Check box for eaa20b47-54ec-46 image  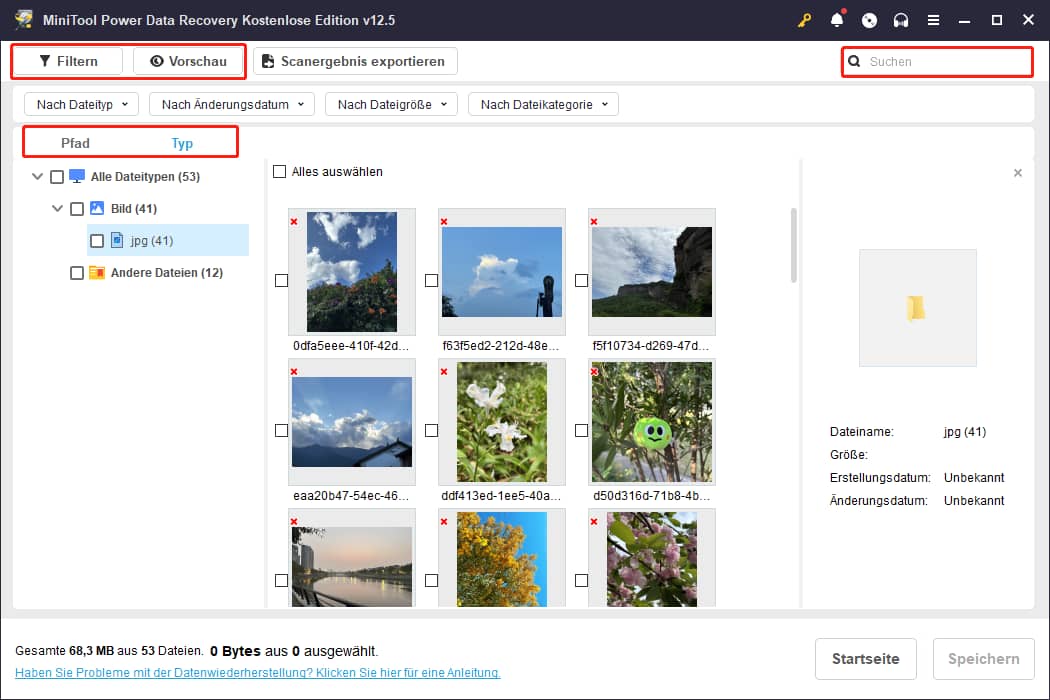pyautogui.click(x=281, y=431)
